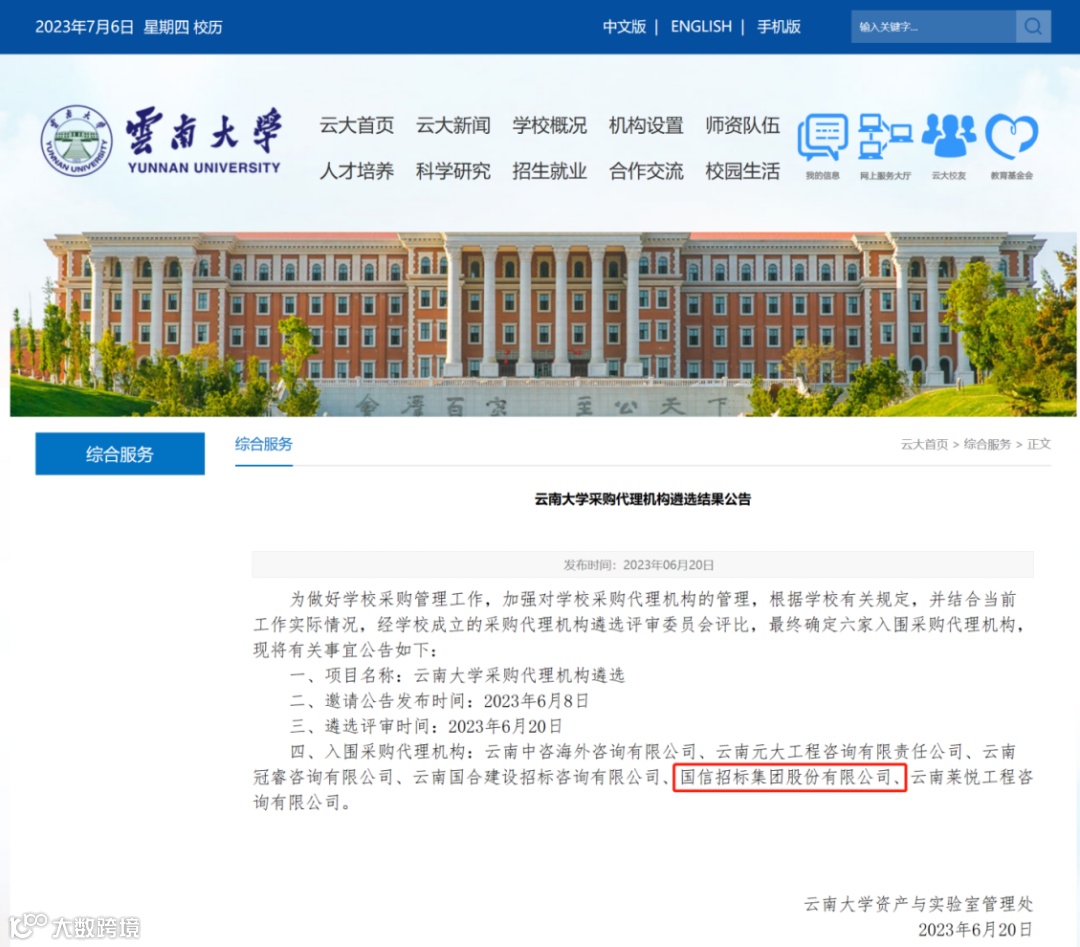Open 师资队伍 navigation item
Viewport: 1080px width, 947px height.
[742, 125]
